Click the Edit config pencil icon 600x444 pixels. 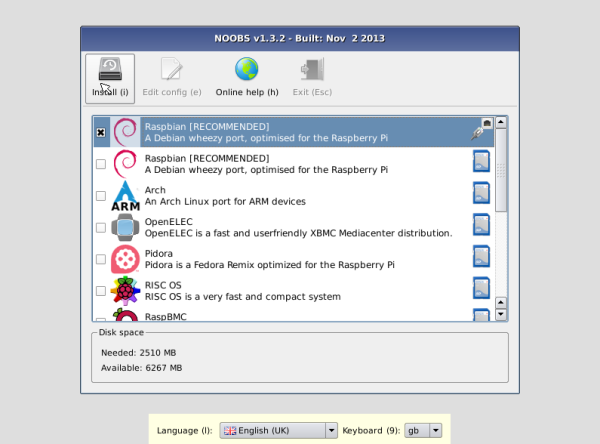pyautogui.click(x=171, y=69)
